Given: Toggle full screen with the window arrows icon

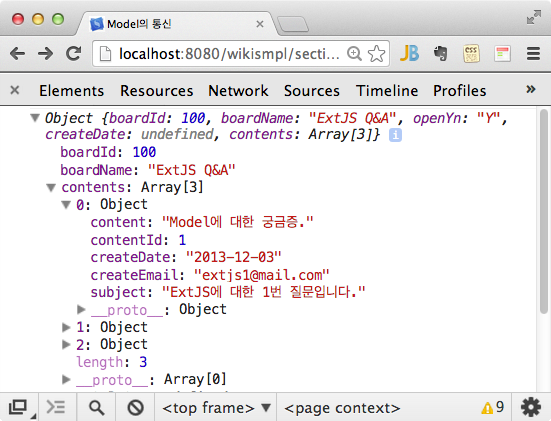Looking at the screenshot, I should click(x=534, y=17).
